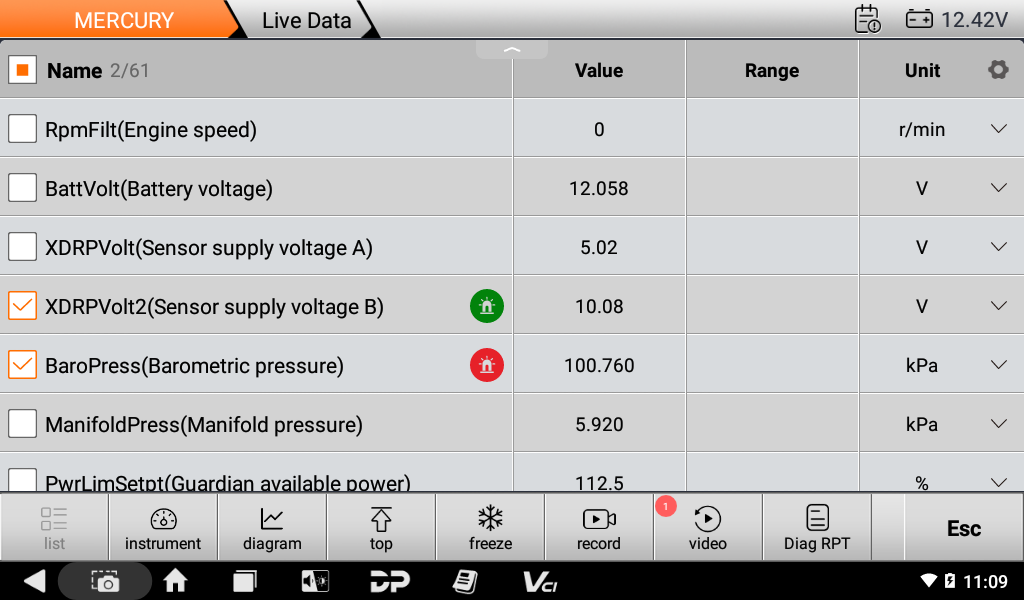This screenshot has width=1024, height=600.
Task: Collapse the header with the up chevron
Action: (x=512, y=49)
